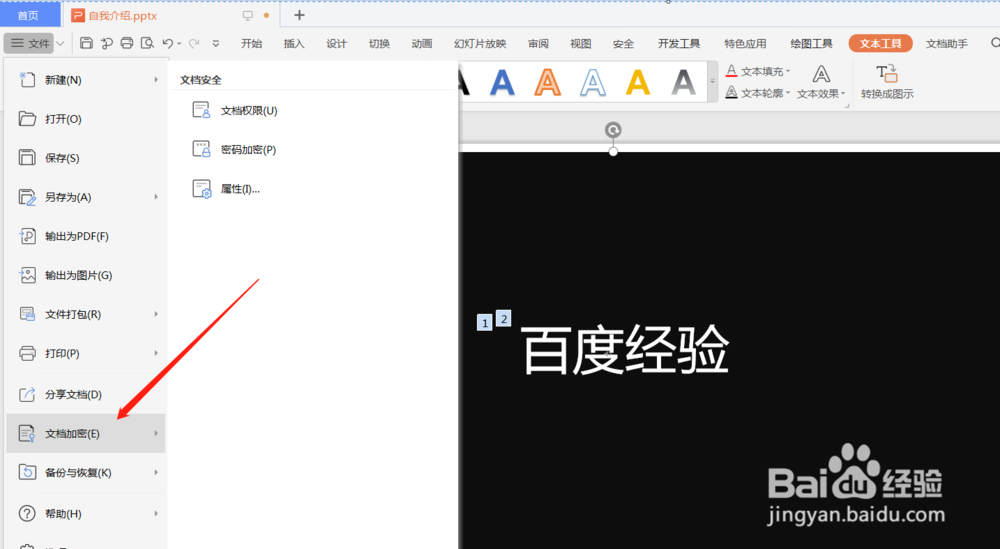This screenshot has height=549, width=1000.
Task: Select 文档加密(E) in the file menu
Action: [86, 433]
